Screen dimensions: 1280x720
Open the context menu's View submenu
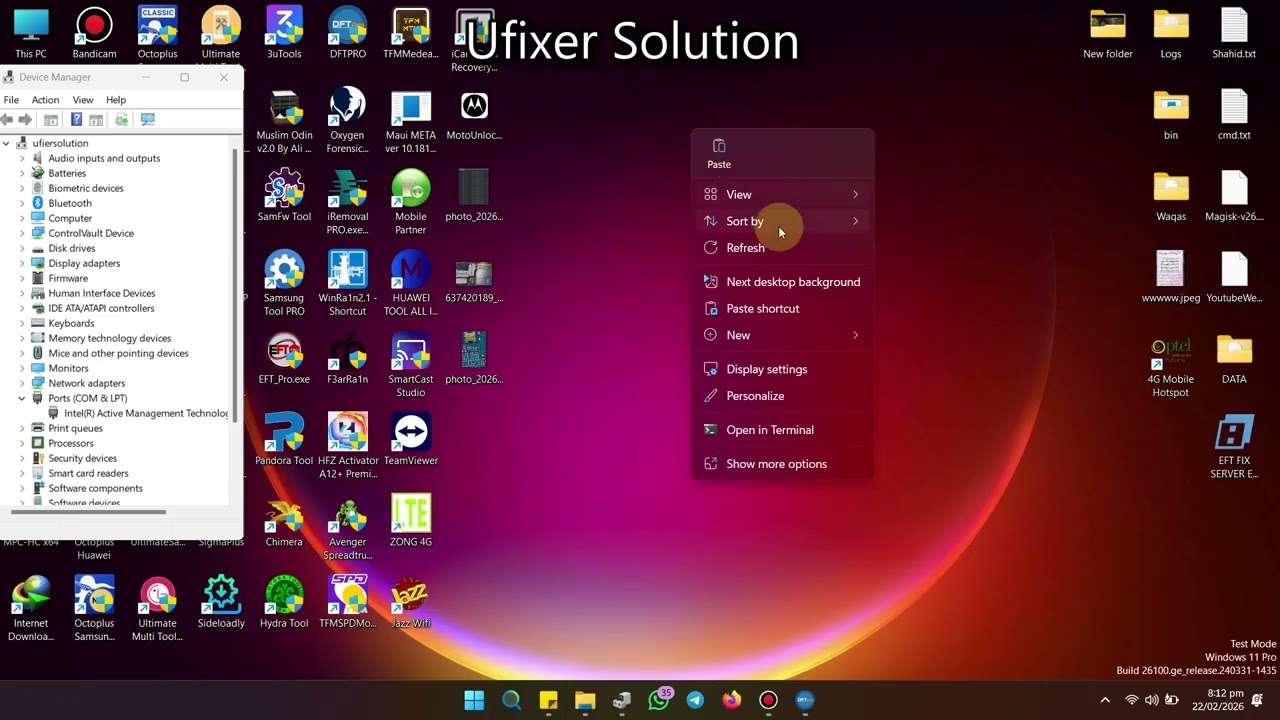coord(782,195)
